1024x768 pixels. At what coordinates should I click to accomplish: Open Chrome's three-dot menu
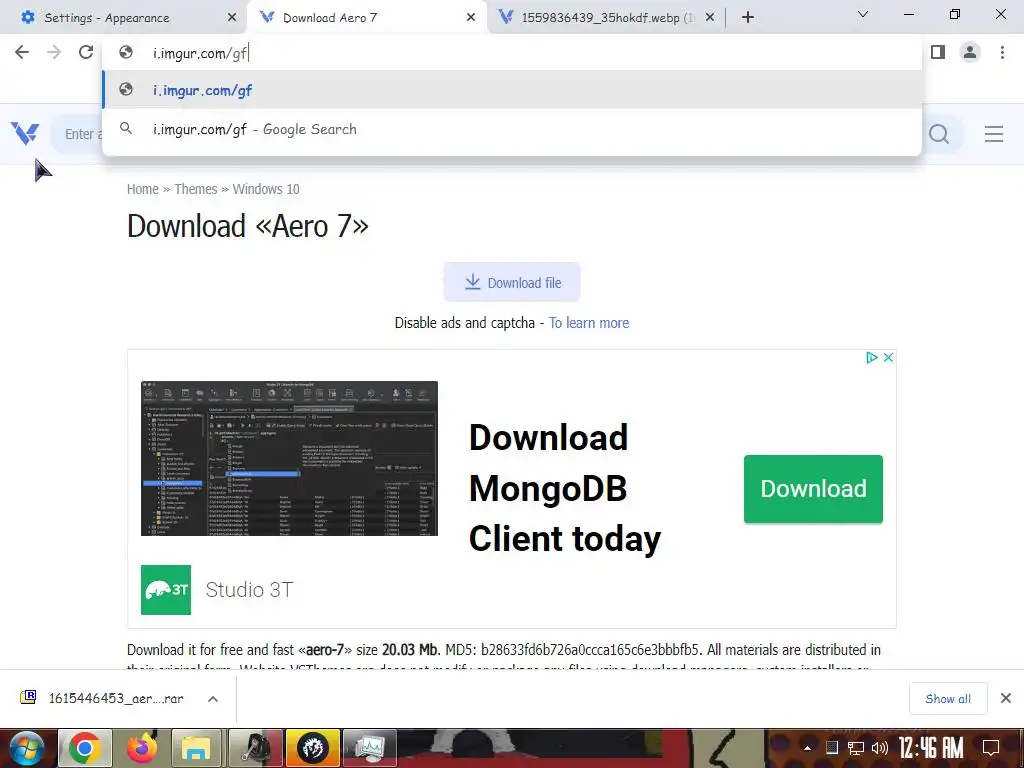pyautogui.click(x=1002, y=52)
